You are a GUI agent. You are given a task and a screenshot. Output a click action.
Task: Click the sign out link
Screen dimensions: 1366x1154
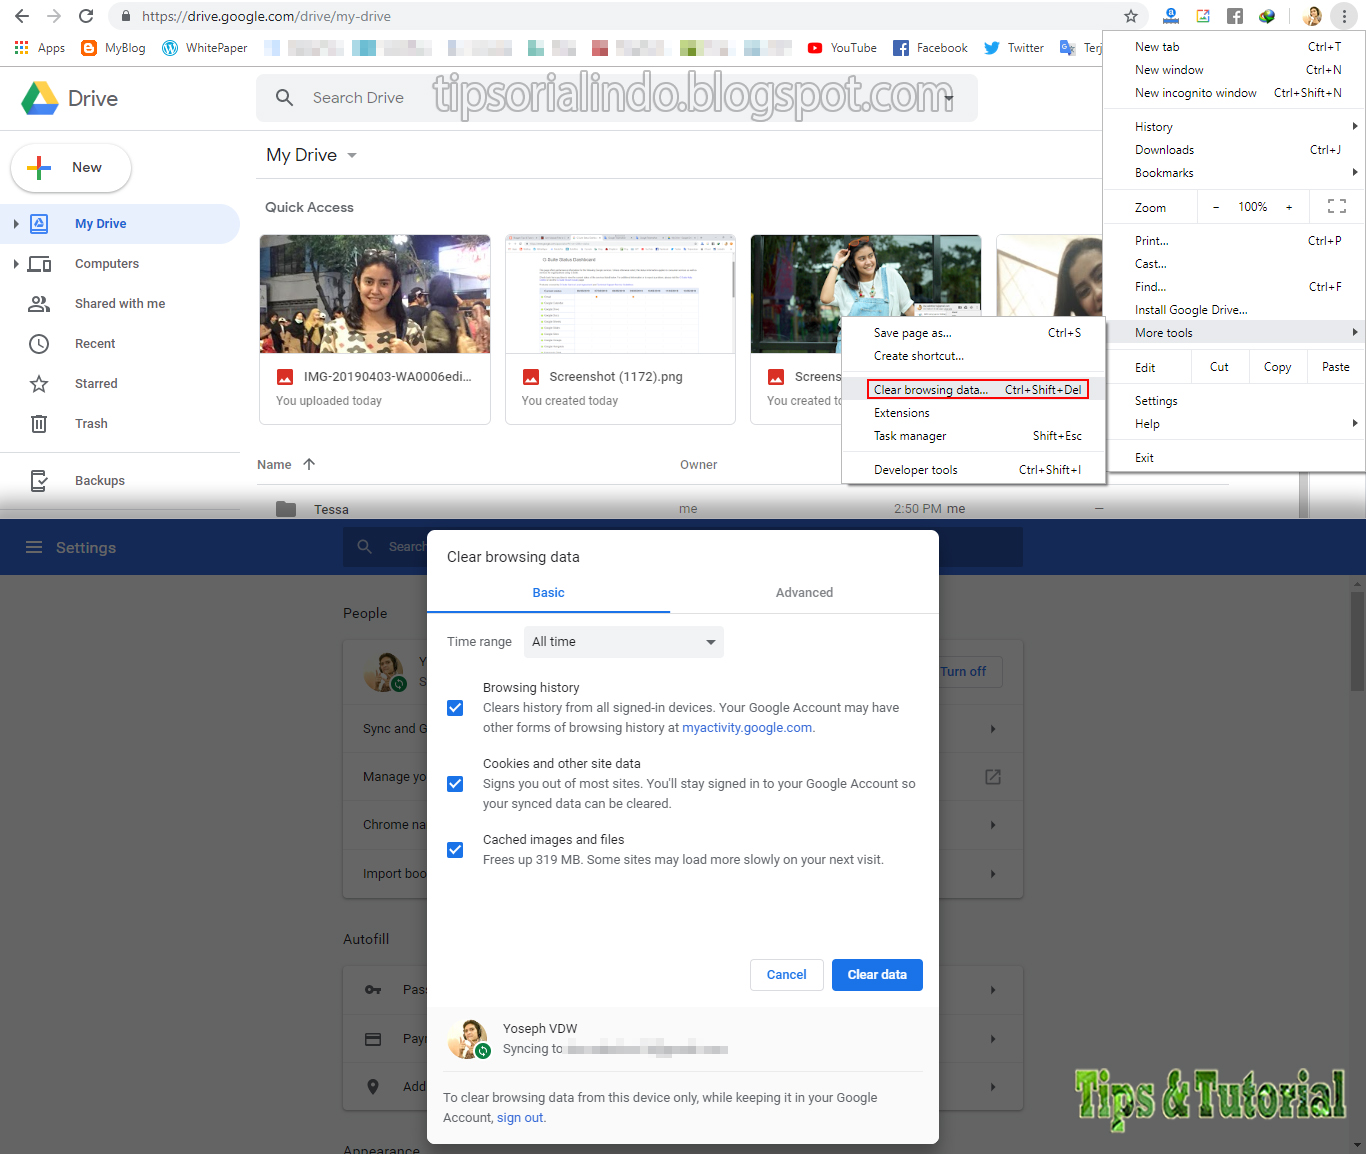[520, 1118]
